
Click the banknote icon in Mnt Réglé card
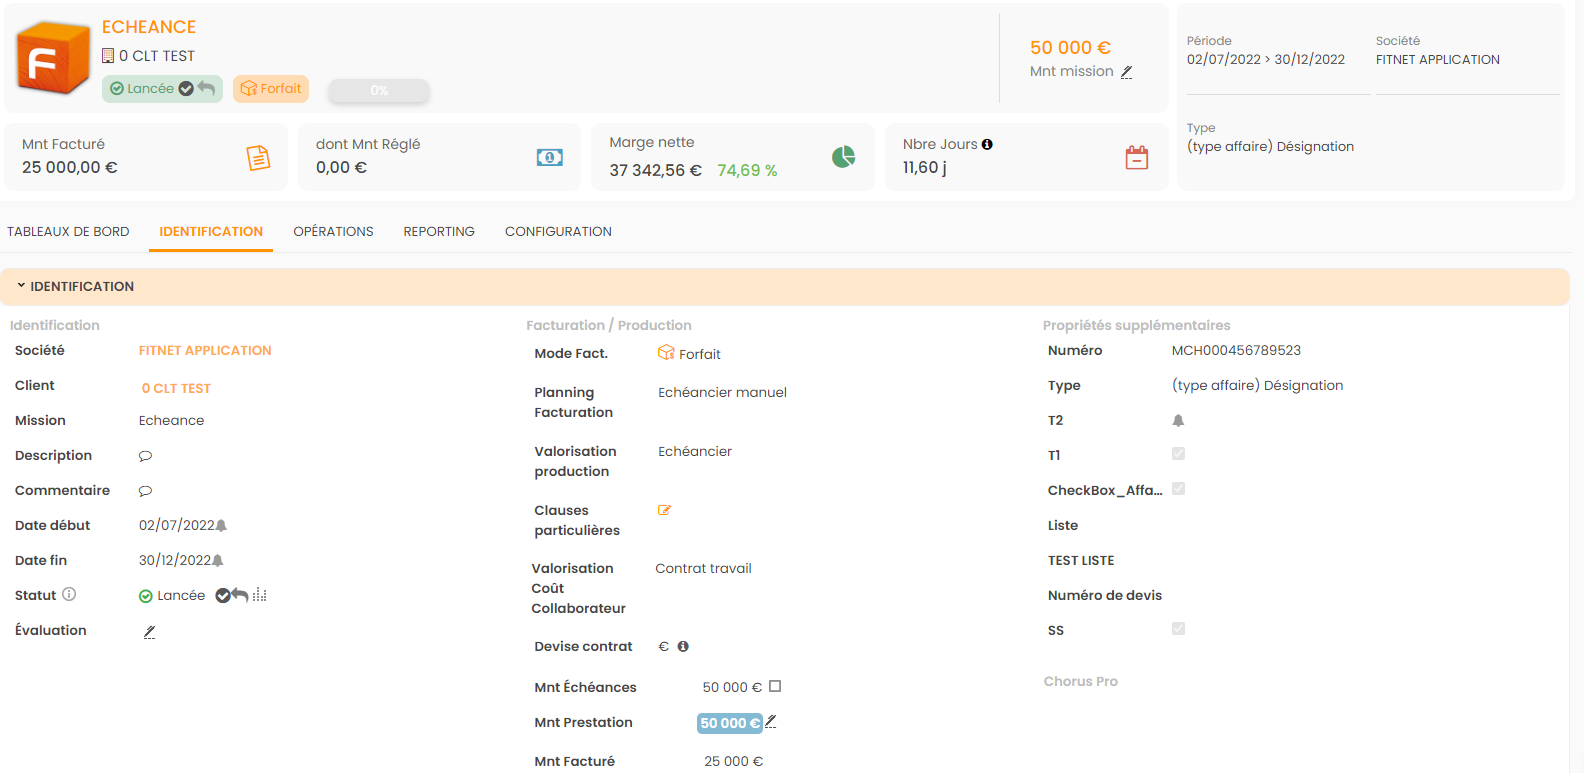click(550, 158)
